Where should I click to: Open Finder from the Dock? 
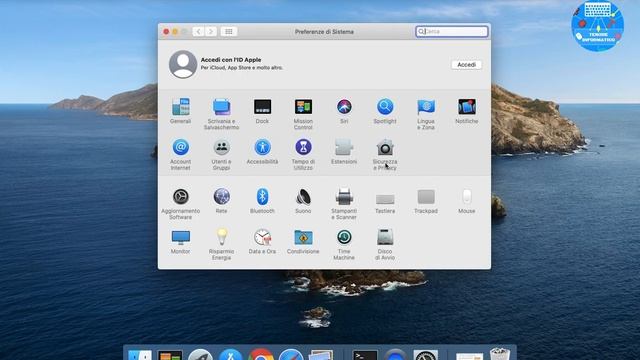coord(140,355)
